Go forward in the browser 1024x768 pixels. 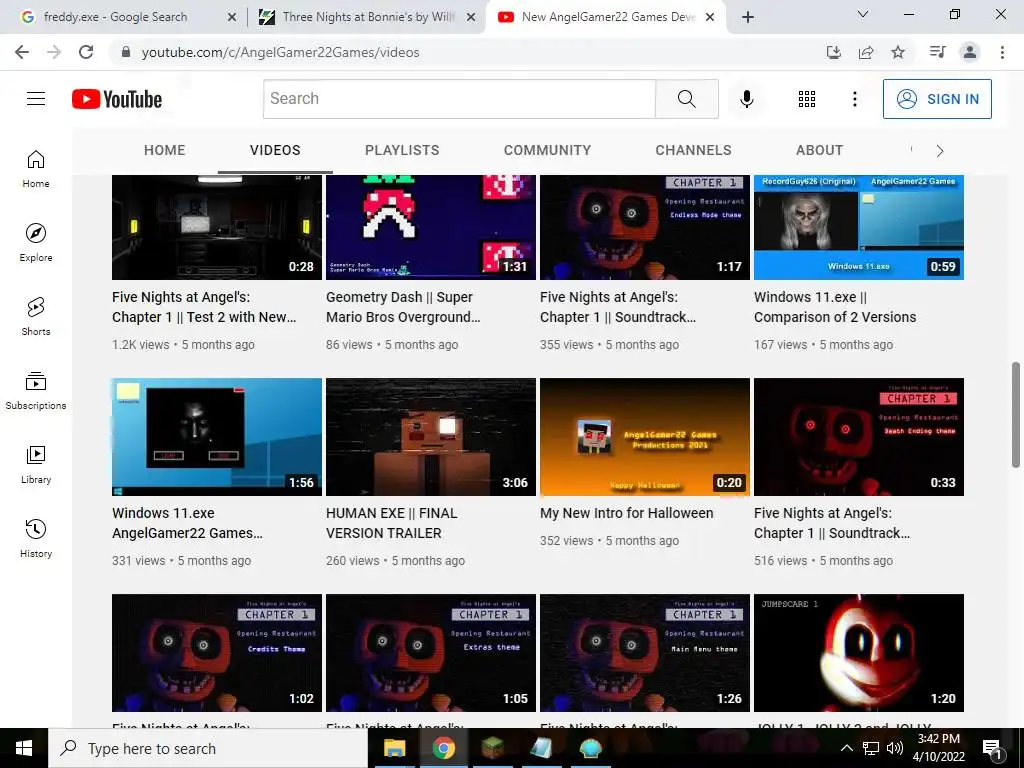point(54,52)
